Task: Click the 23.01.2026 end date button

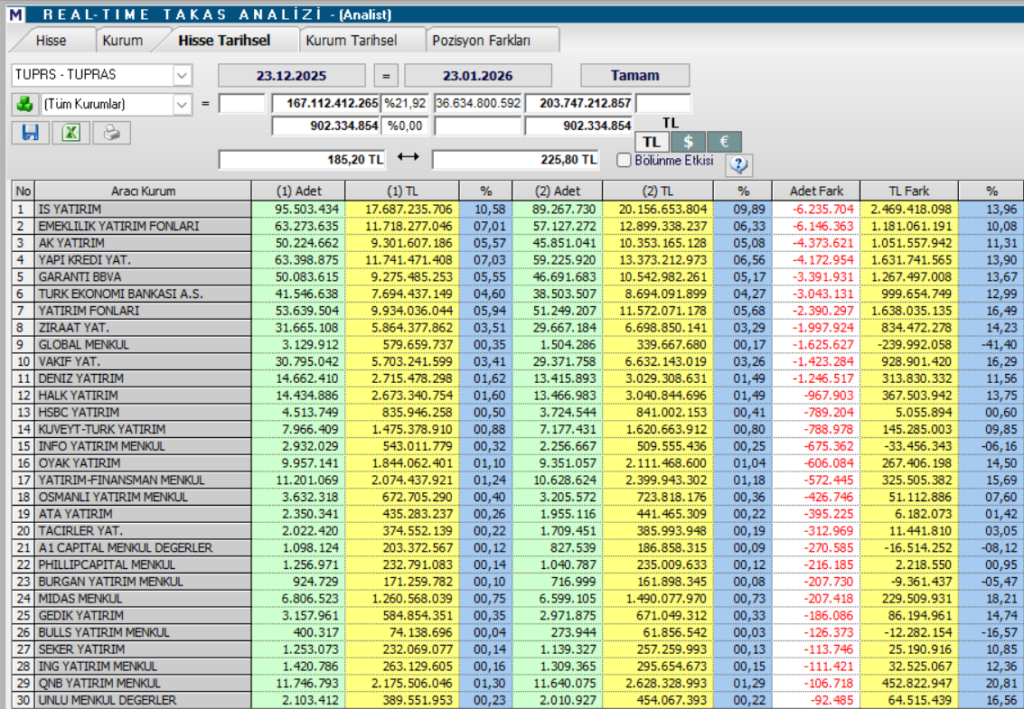Action: pos(477,75)
